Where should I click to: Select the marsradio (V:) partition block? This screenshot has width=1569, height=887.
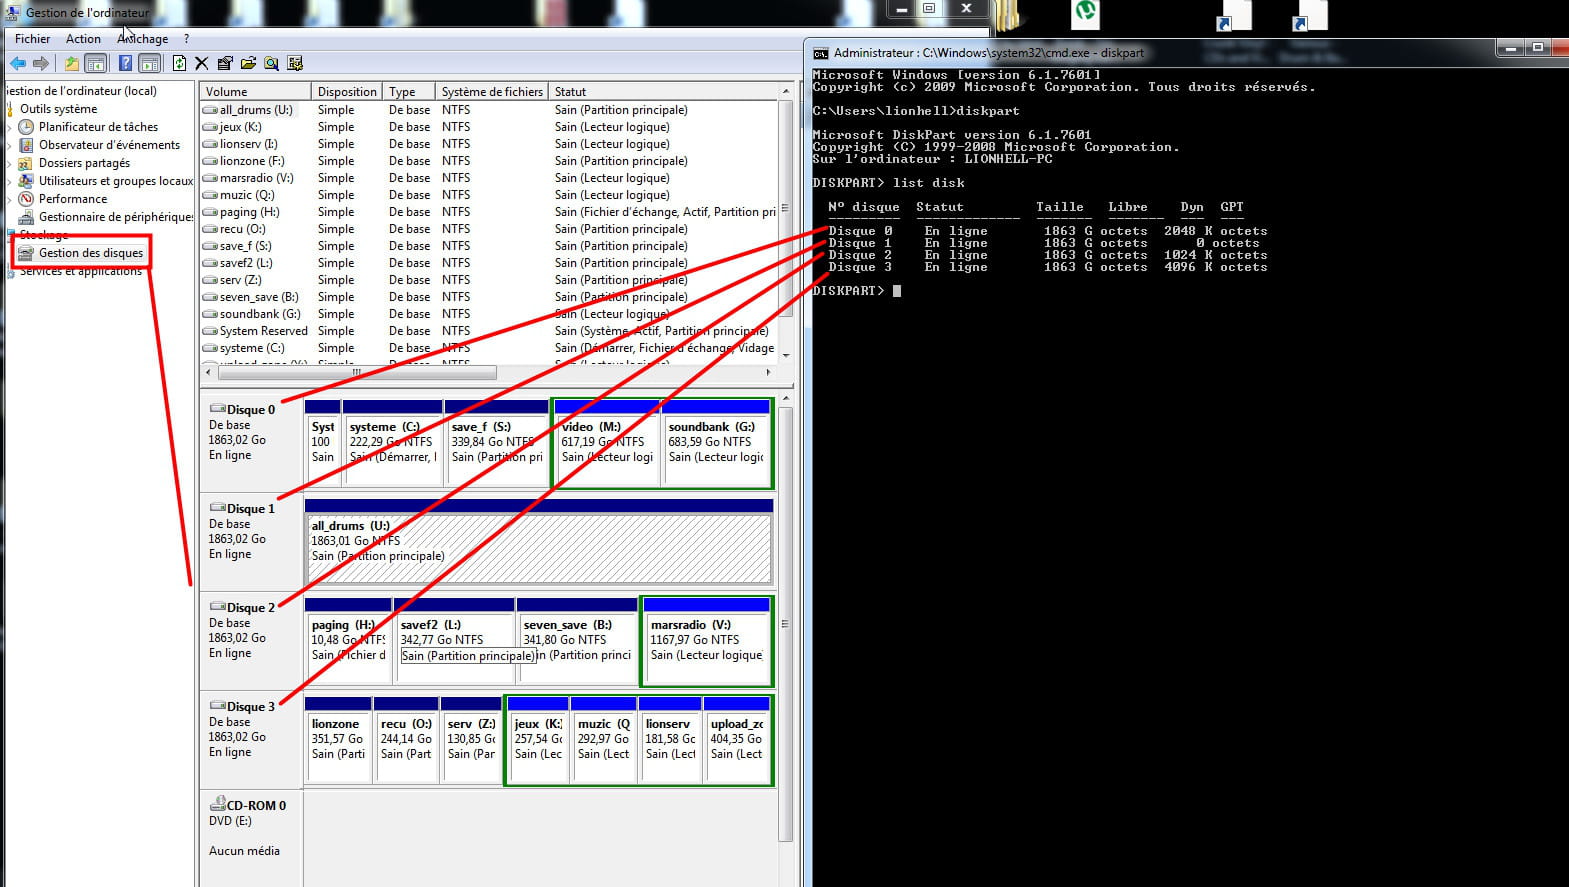pos(706,641)
